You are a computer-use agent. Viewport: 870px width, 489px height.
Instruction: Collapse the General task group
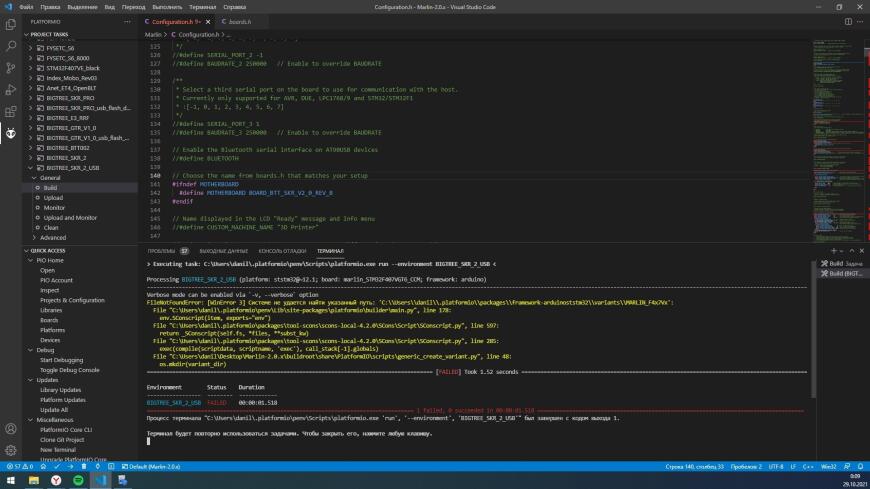point(34,178)
